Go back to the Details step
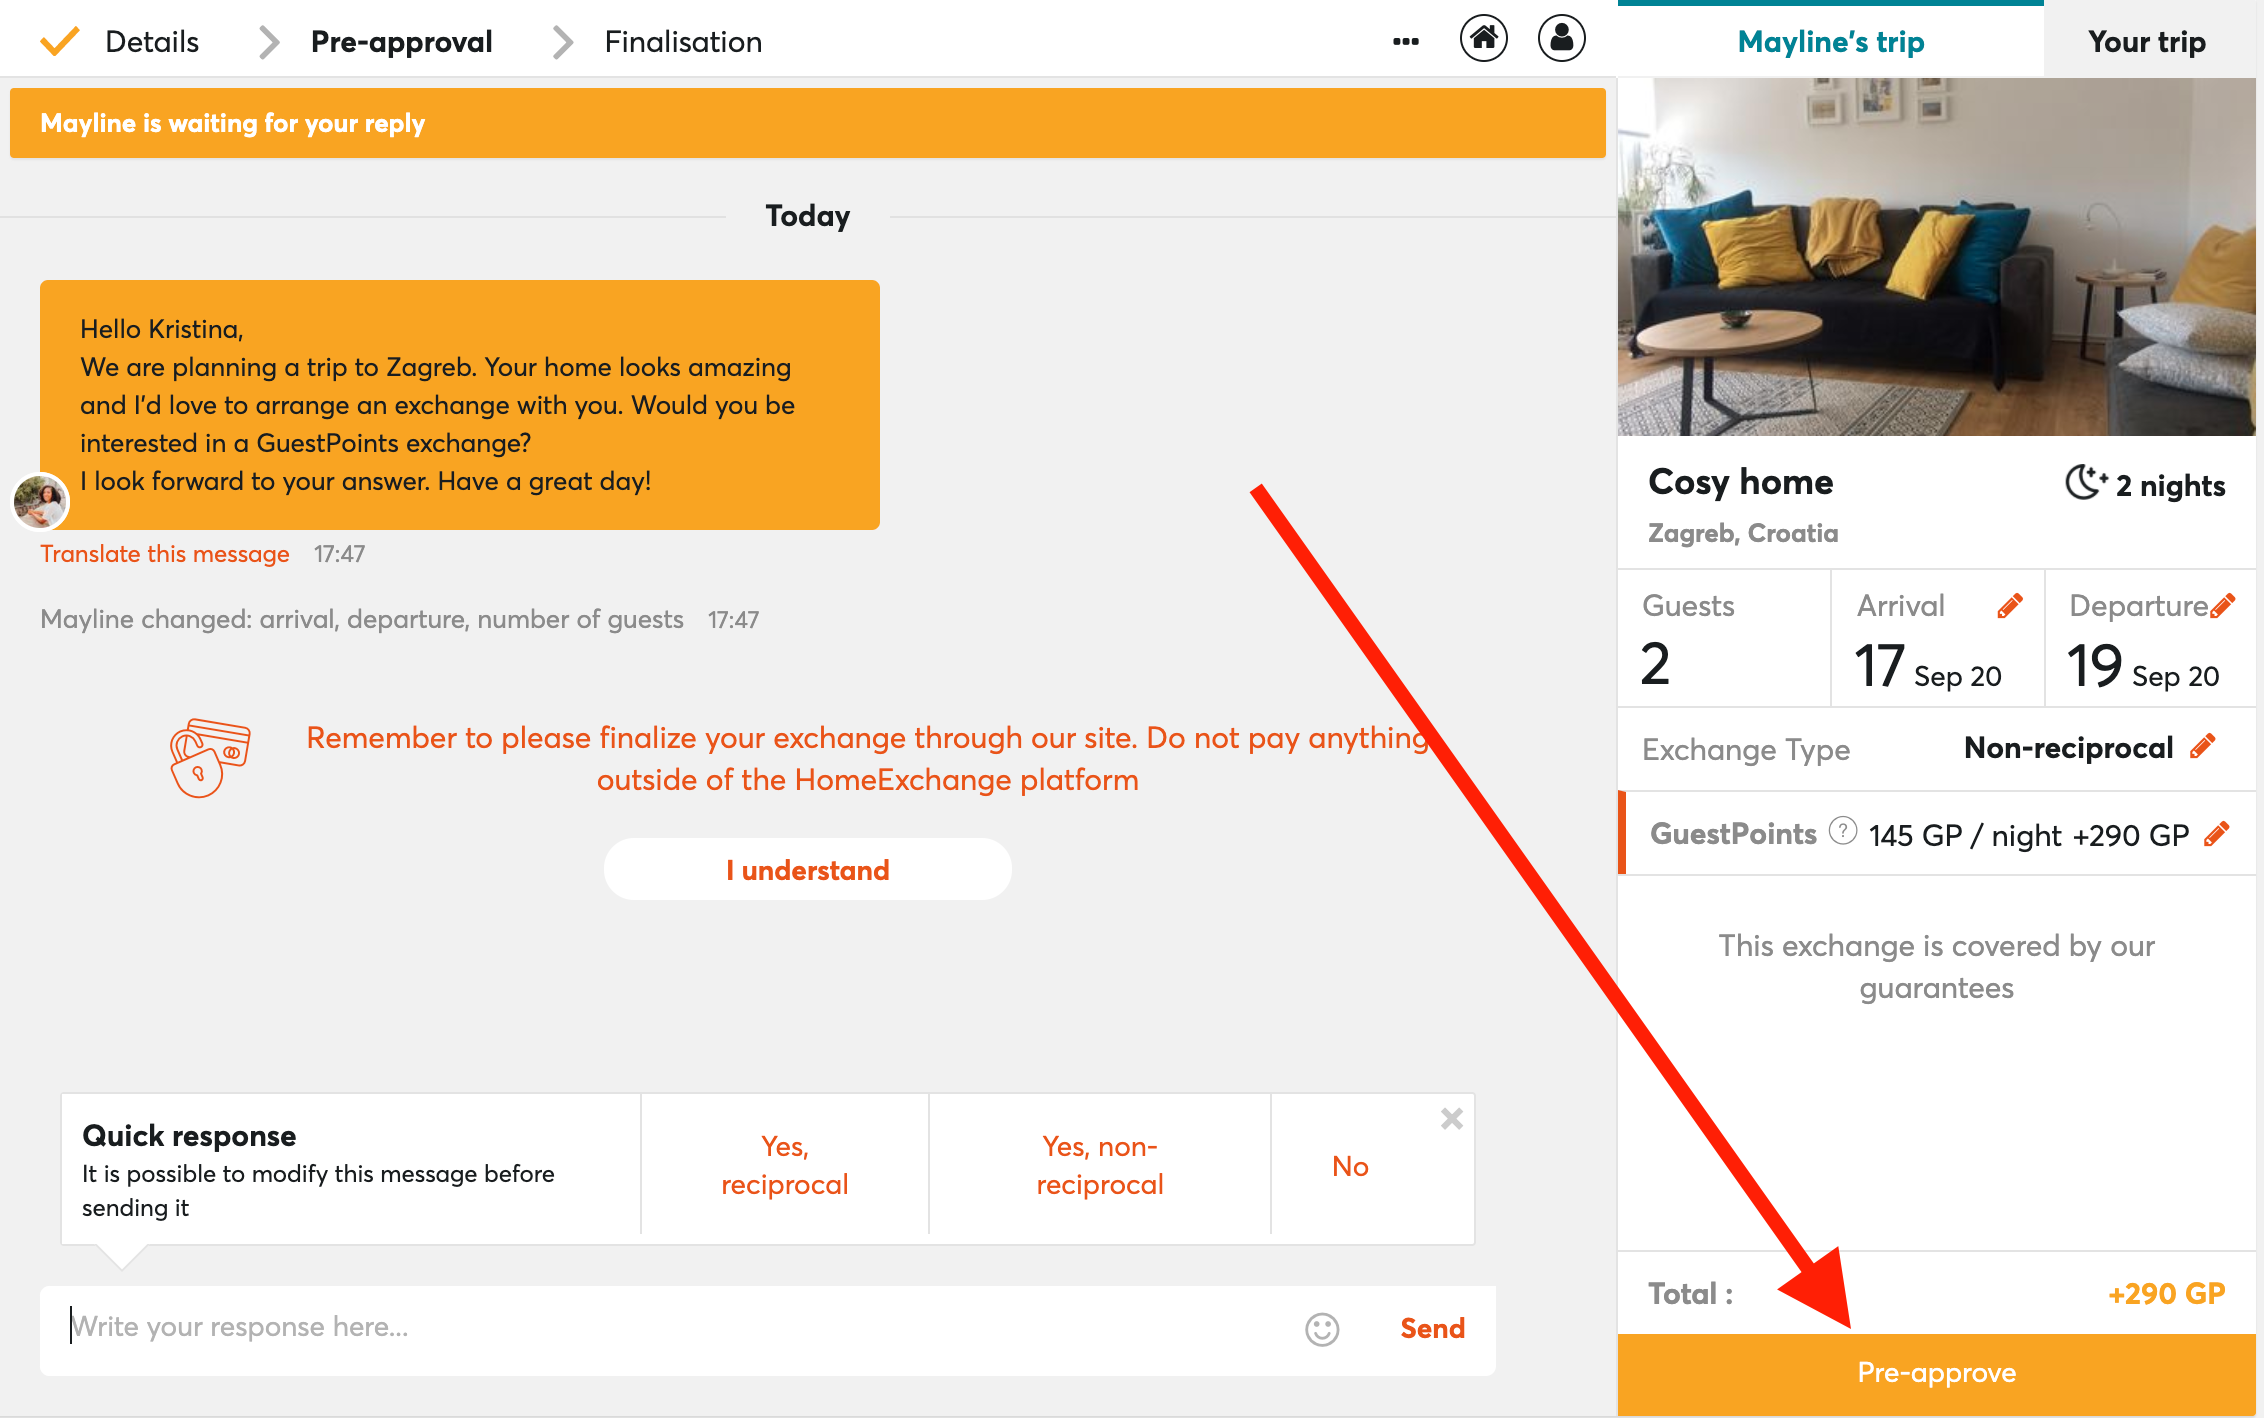This screenshot has width=2264, height=1418. [151, 41]
